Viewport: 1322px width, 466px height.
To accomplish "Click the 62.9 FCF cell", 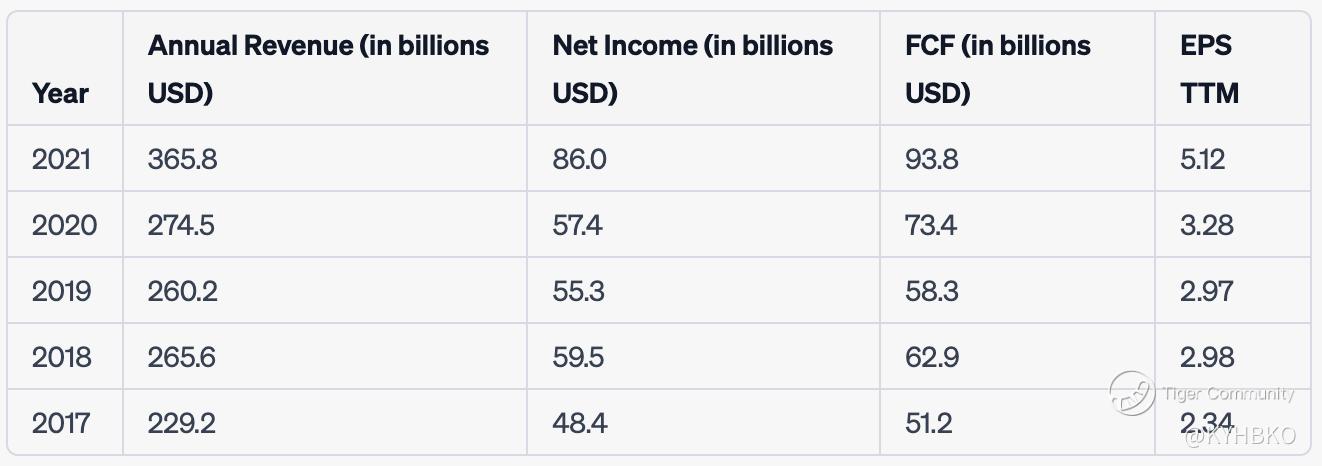I will coord(932,357).
